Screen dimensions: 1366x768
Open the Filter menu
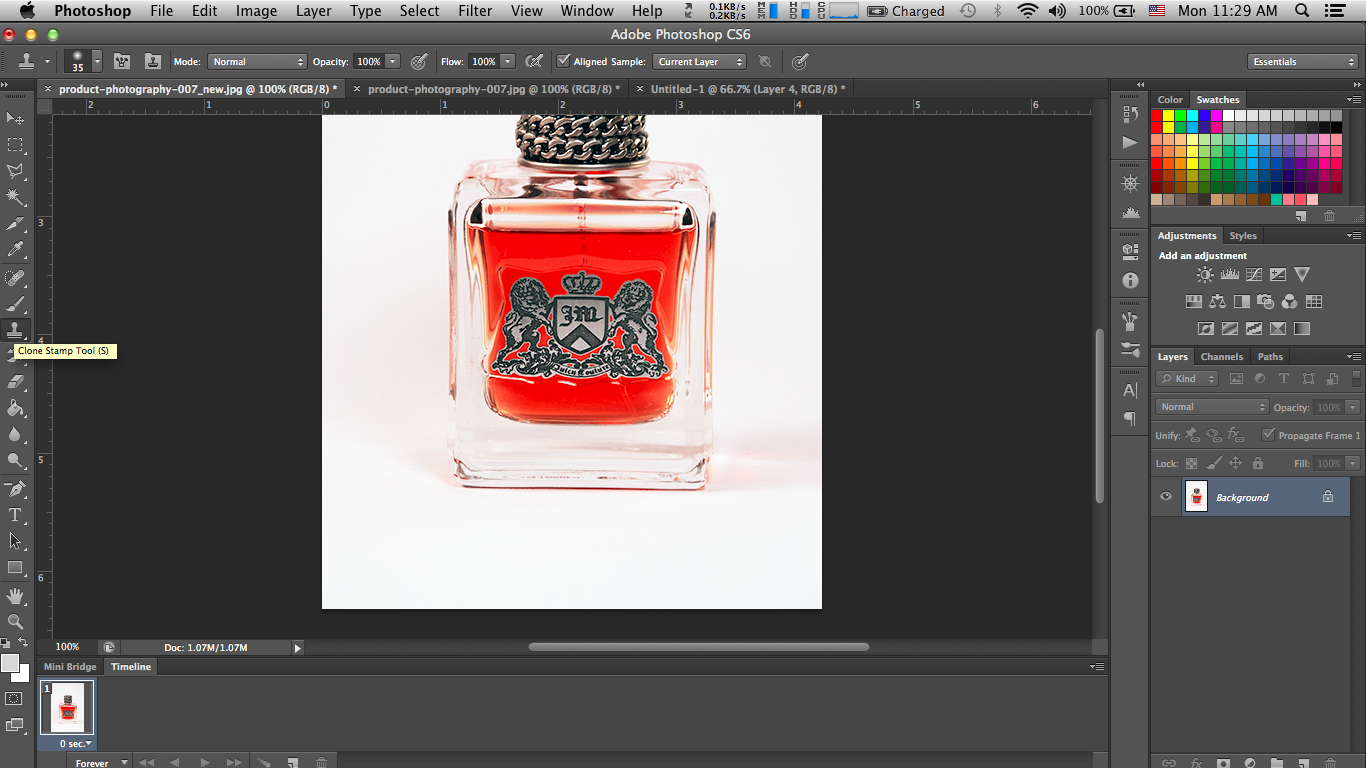pyautogui.click(x=475, y=11)
